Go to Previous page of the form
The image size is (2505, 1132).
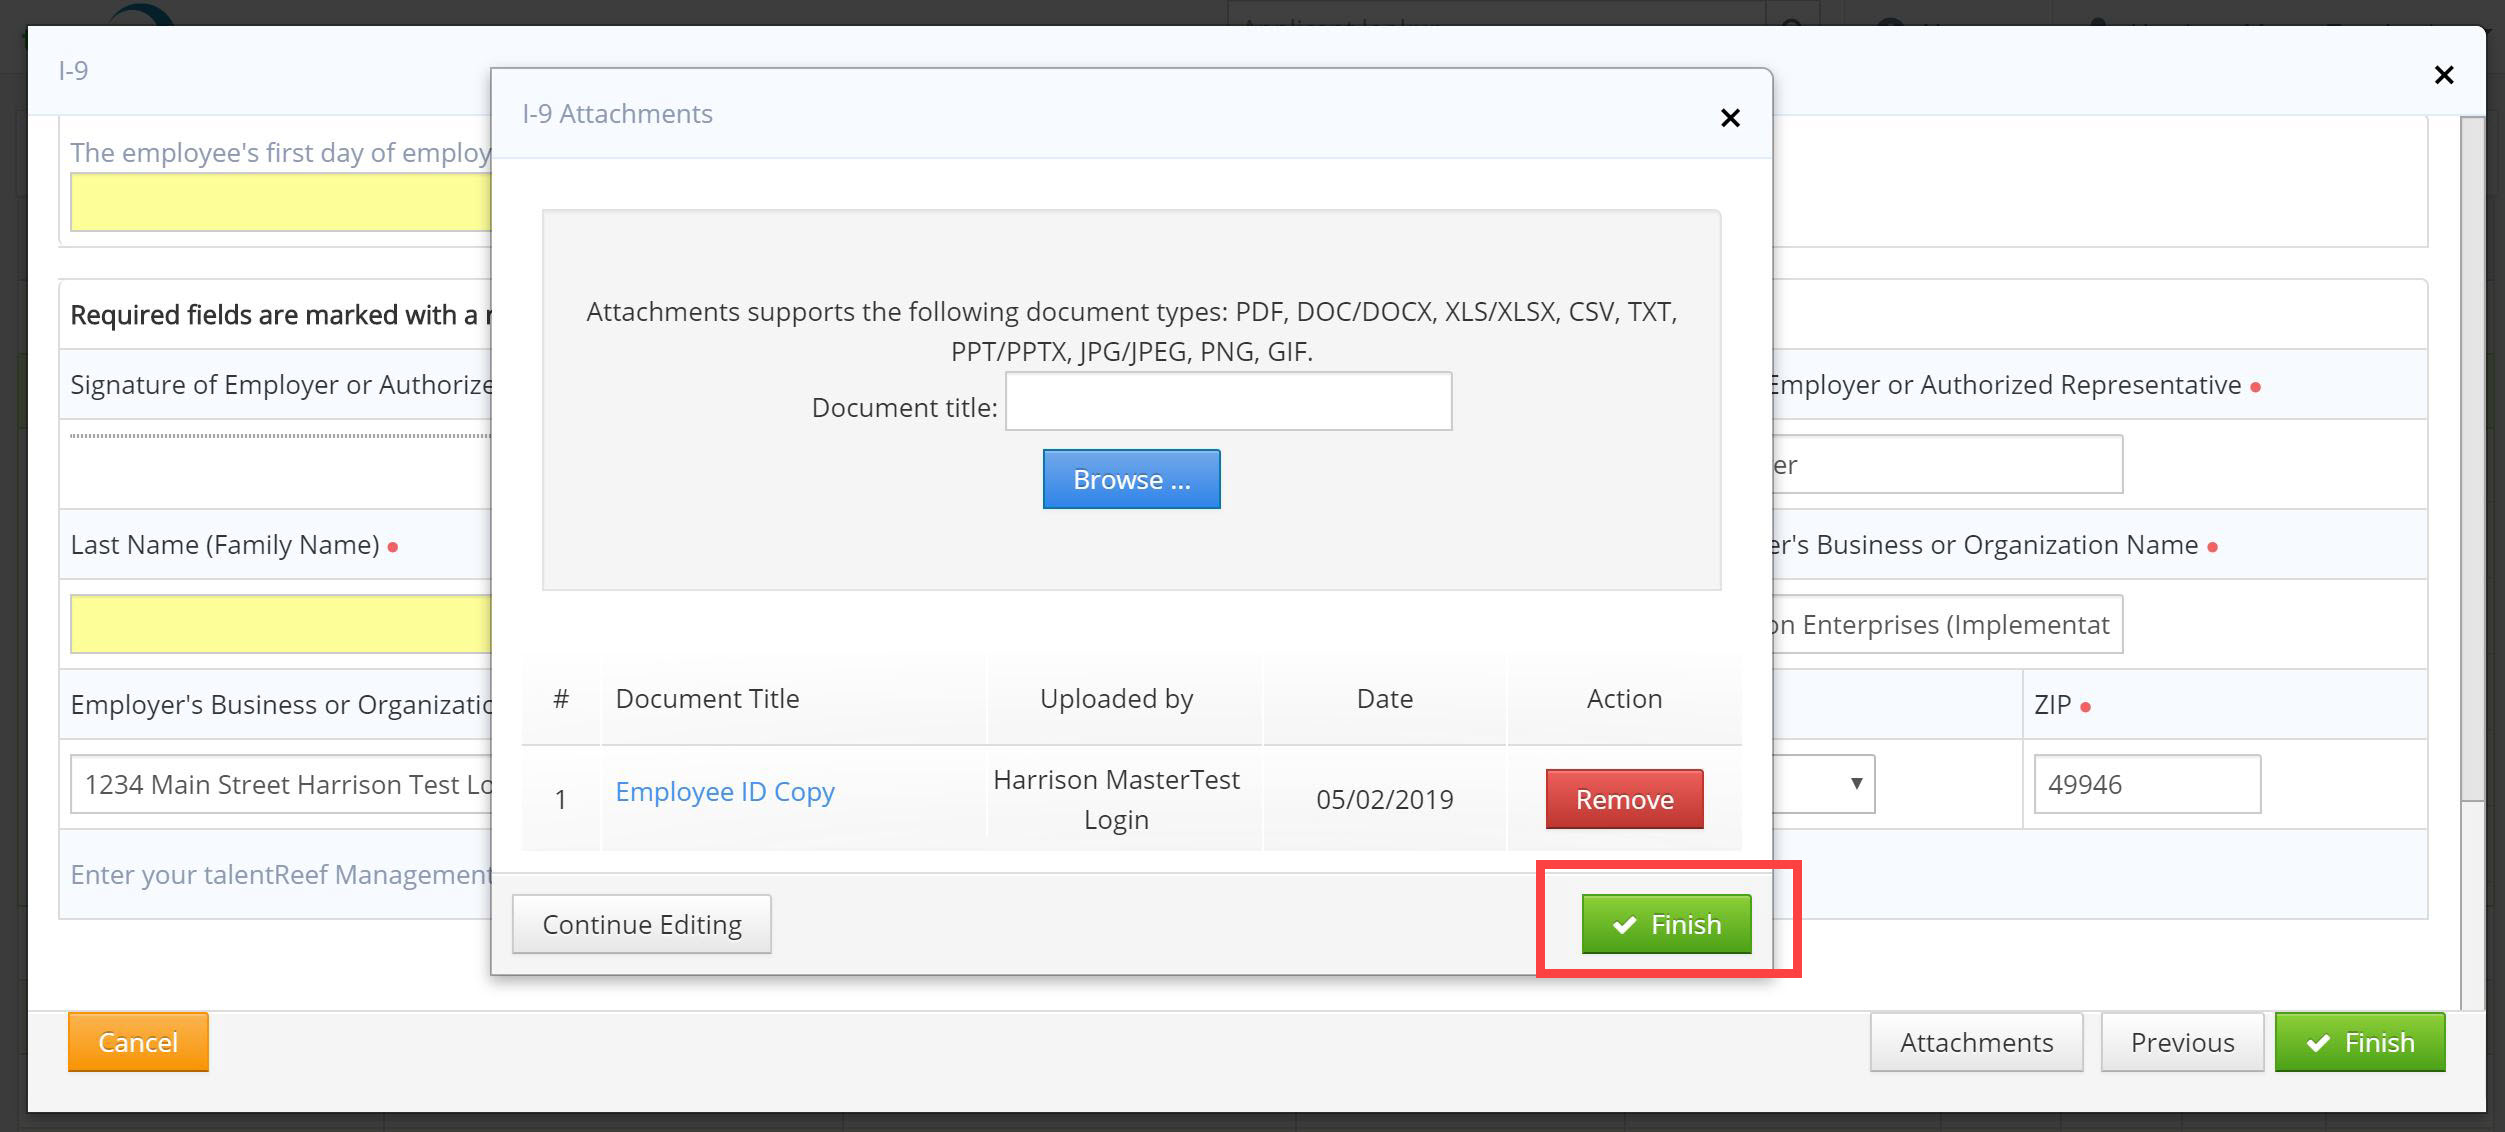point(2182,1042)
